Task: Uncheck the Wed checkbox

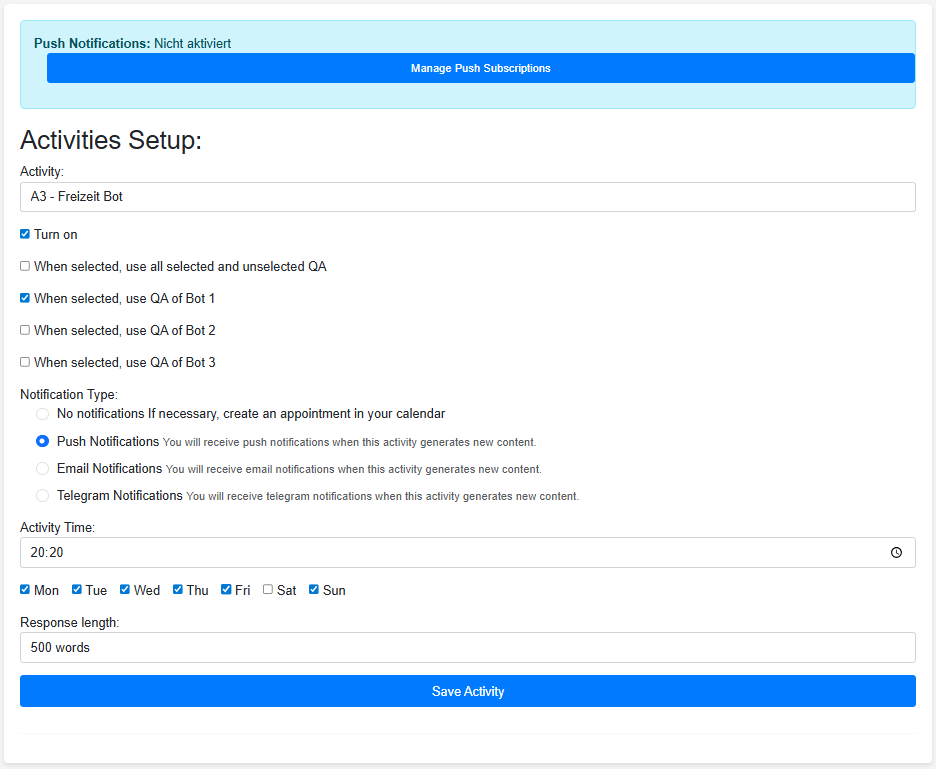Action: (x=124, y=589)
